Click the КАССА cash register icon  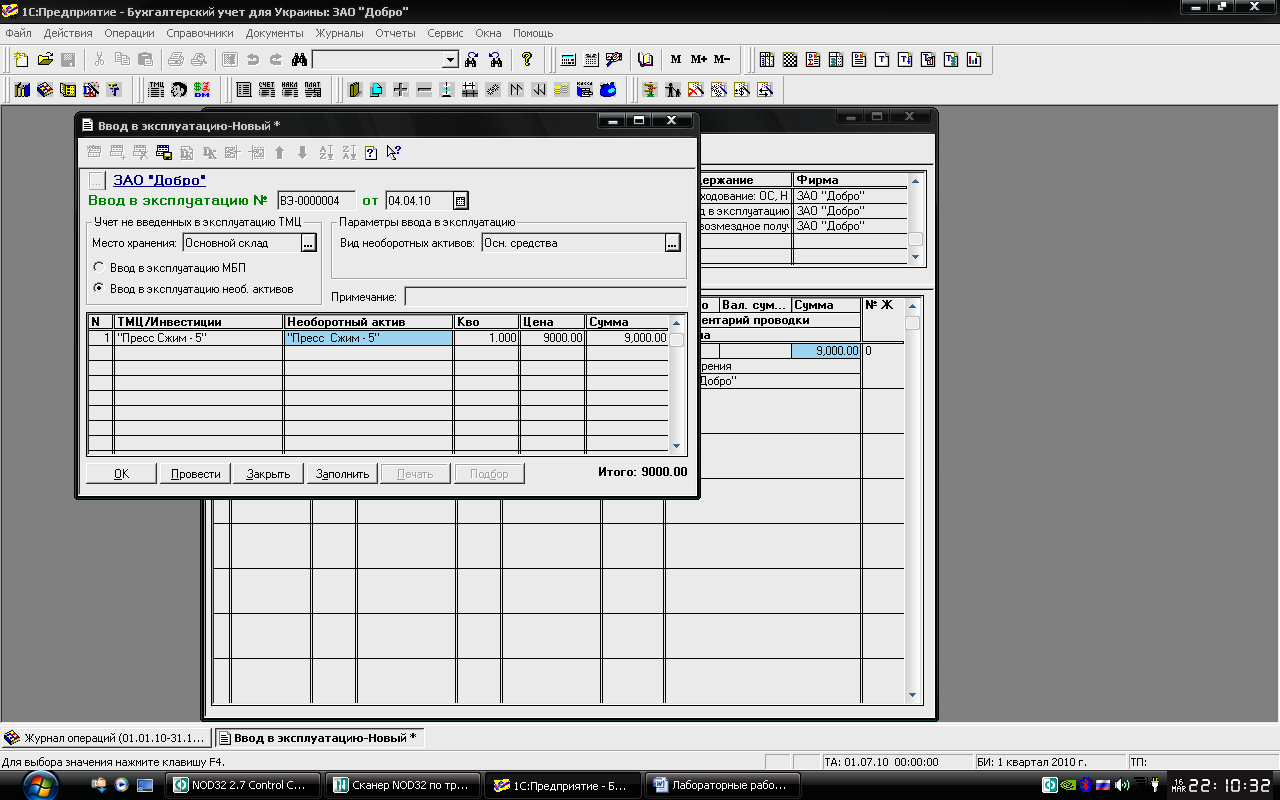(585, 89)
